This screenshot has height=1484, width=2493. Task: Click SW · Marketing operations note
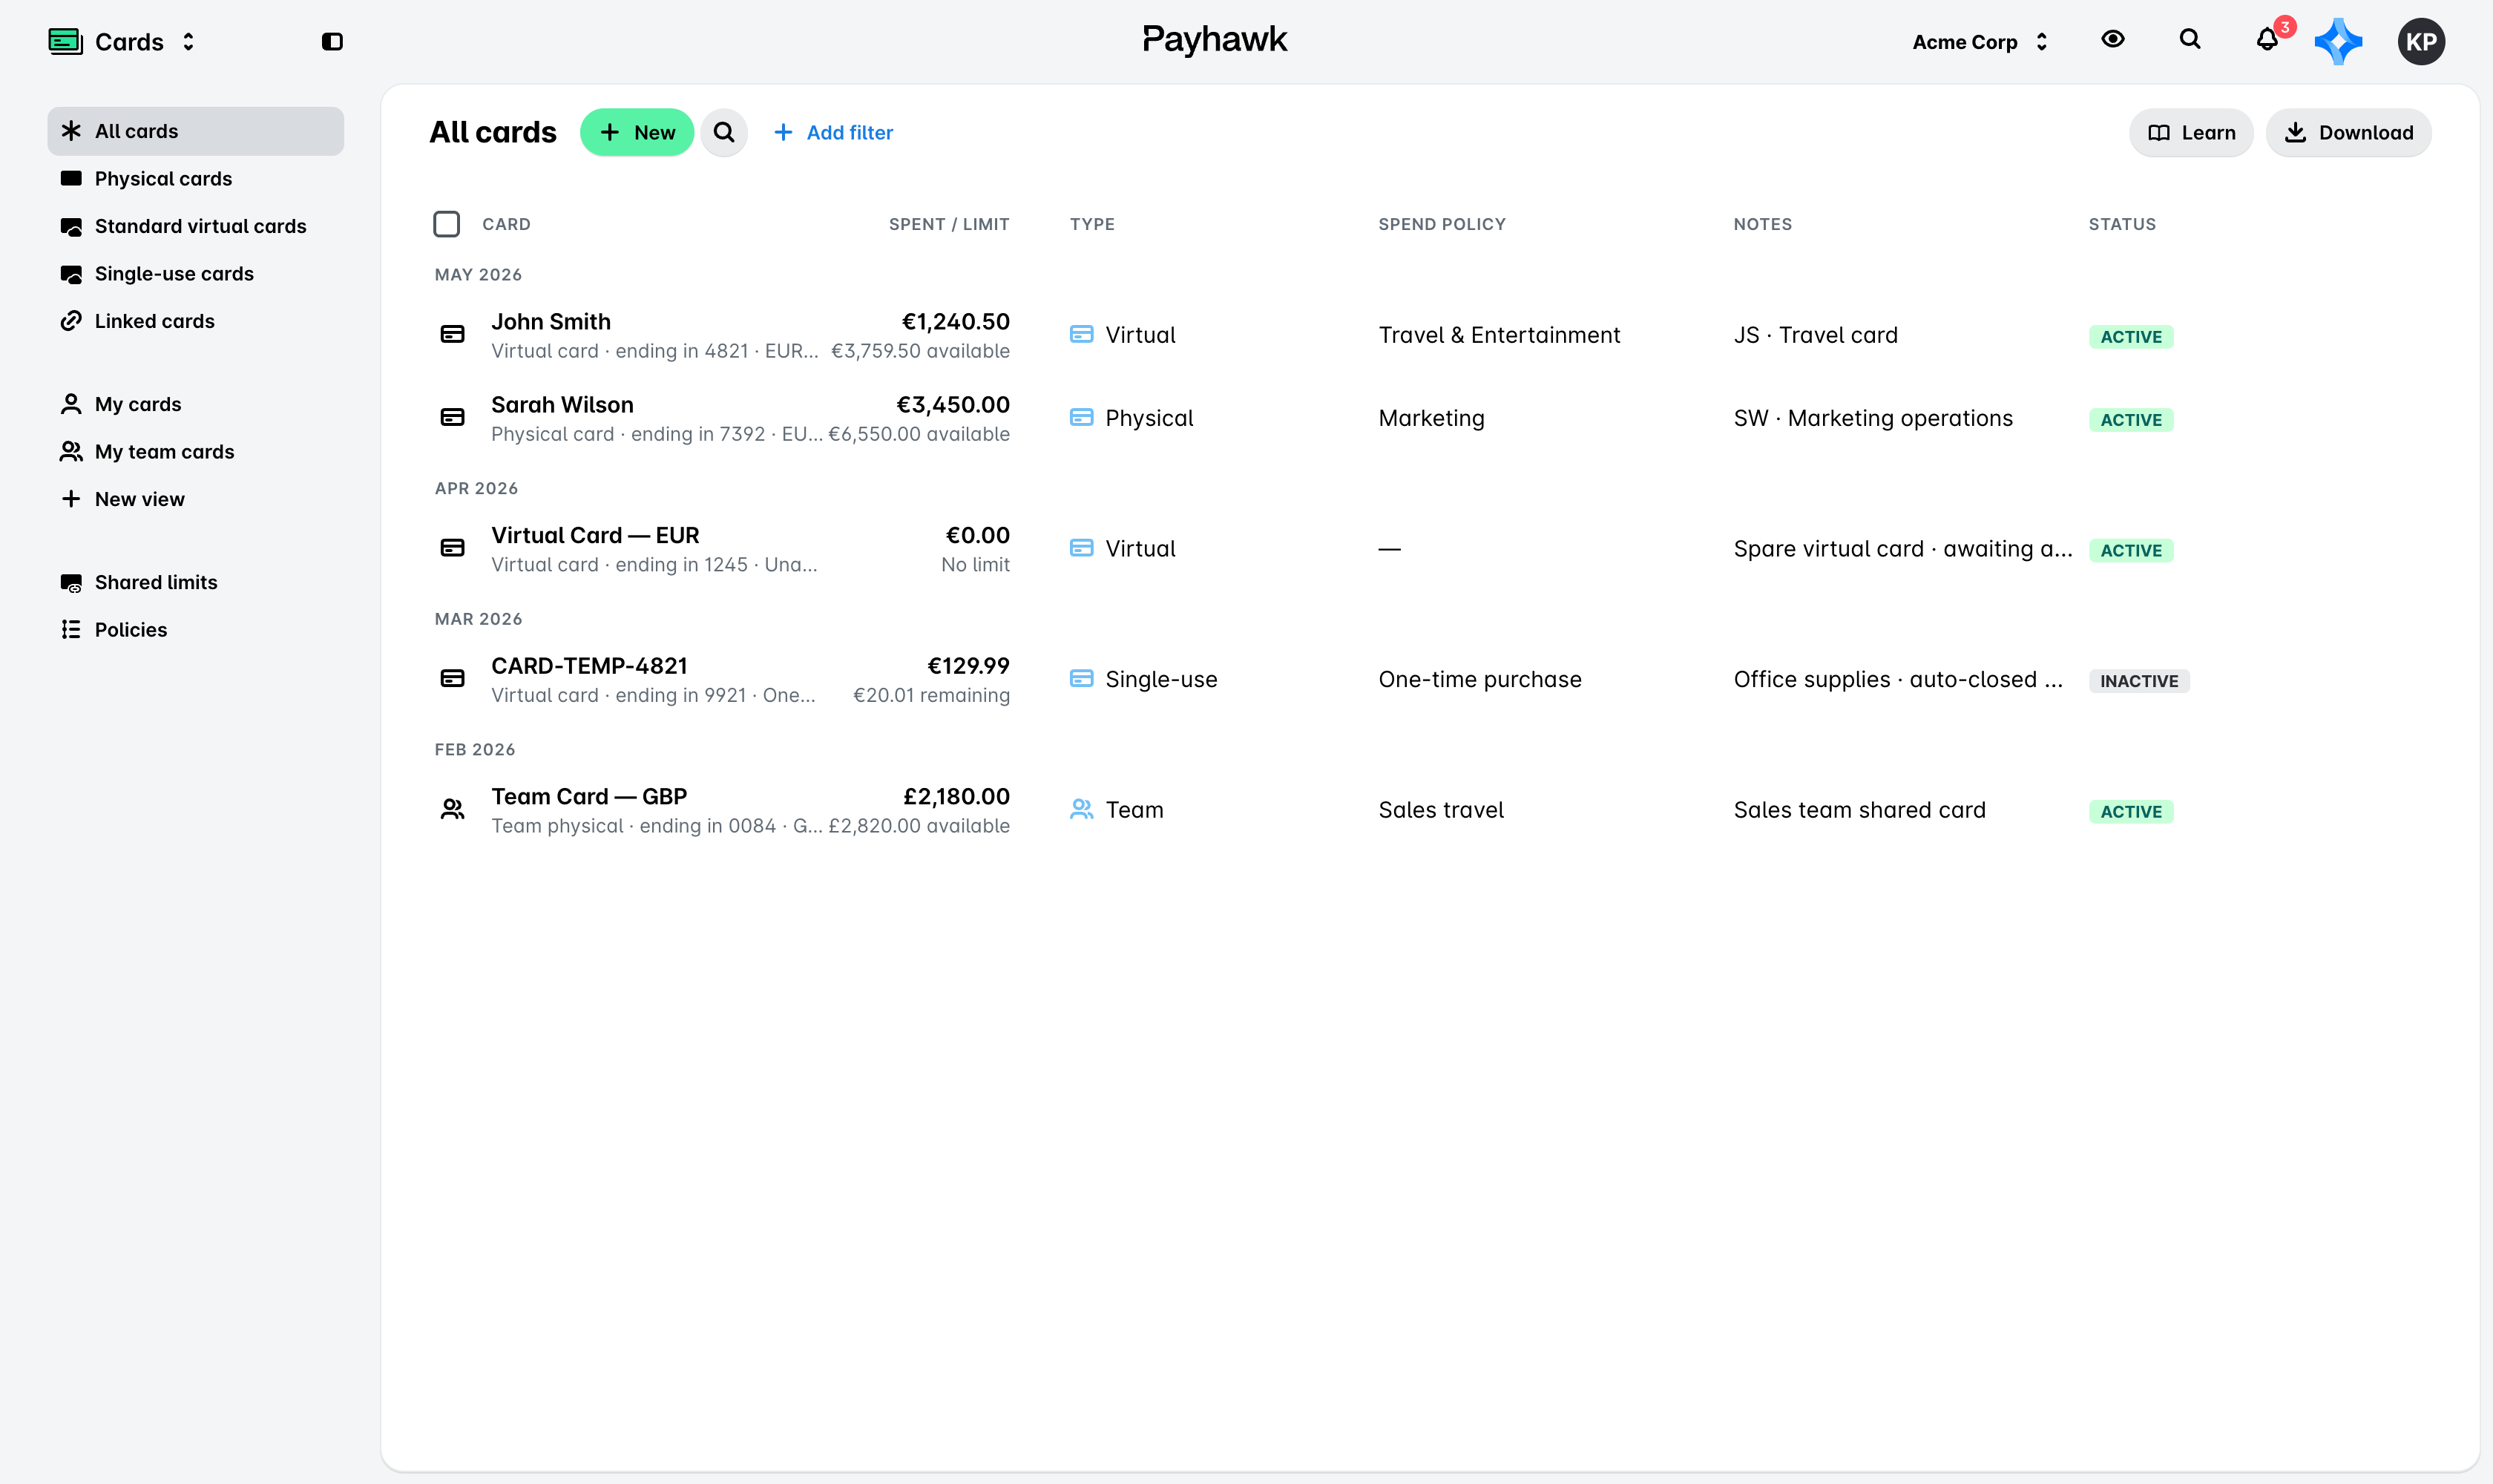(x=1872, y=418)
